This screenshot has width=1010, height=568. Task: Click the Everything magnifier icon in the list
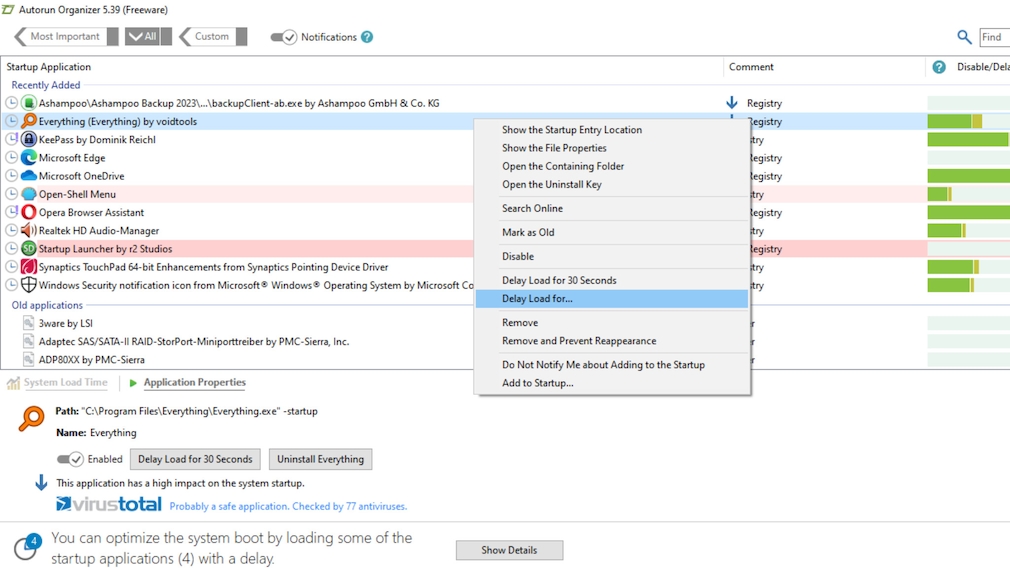tap(28, 121)
